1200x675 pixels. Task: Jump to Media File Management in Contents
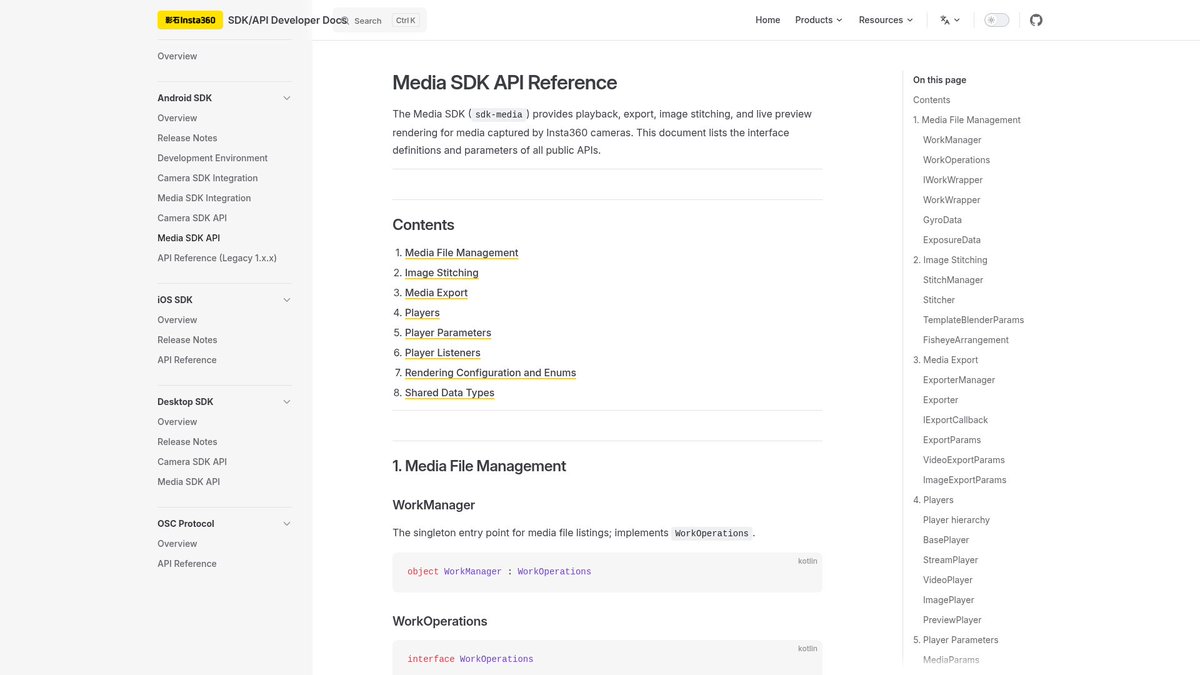point(462,253)
